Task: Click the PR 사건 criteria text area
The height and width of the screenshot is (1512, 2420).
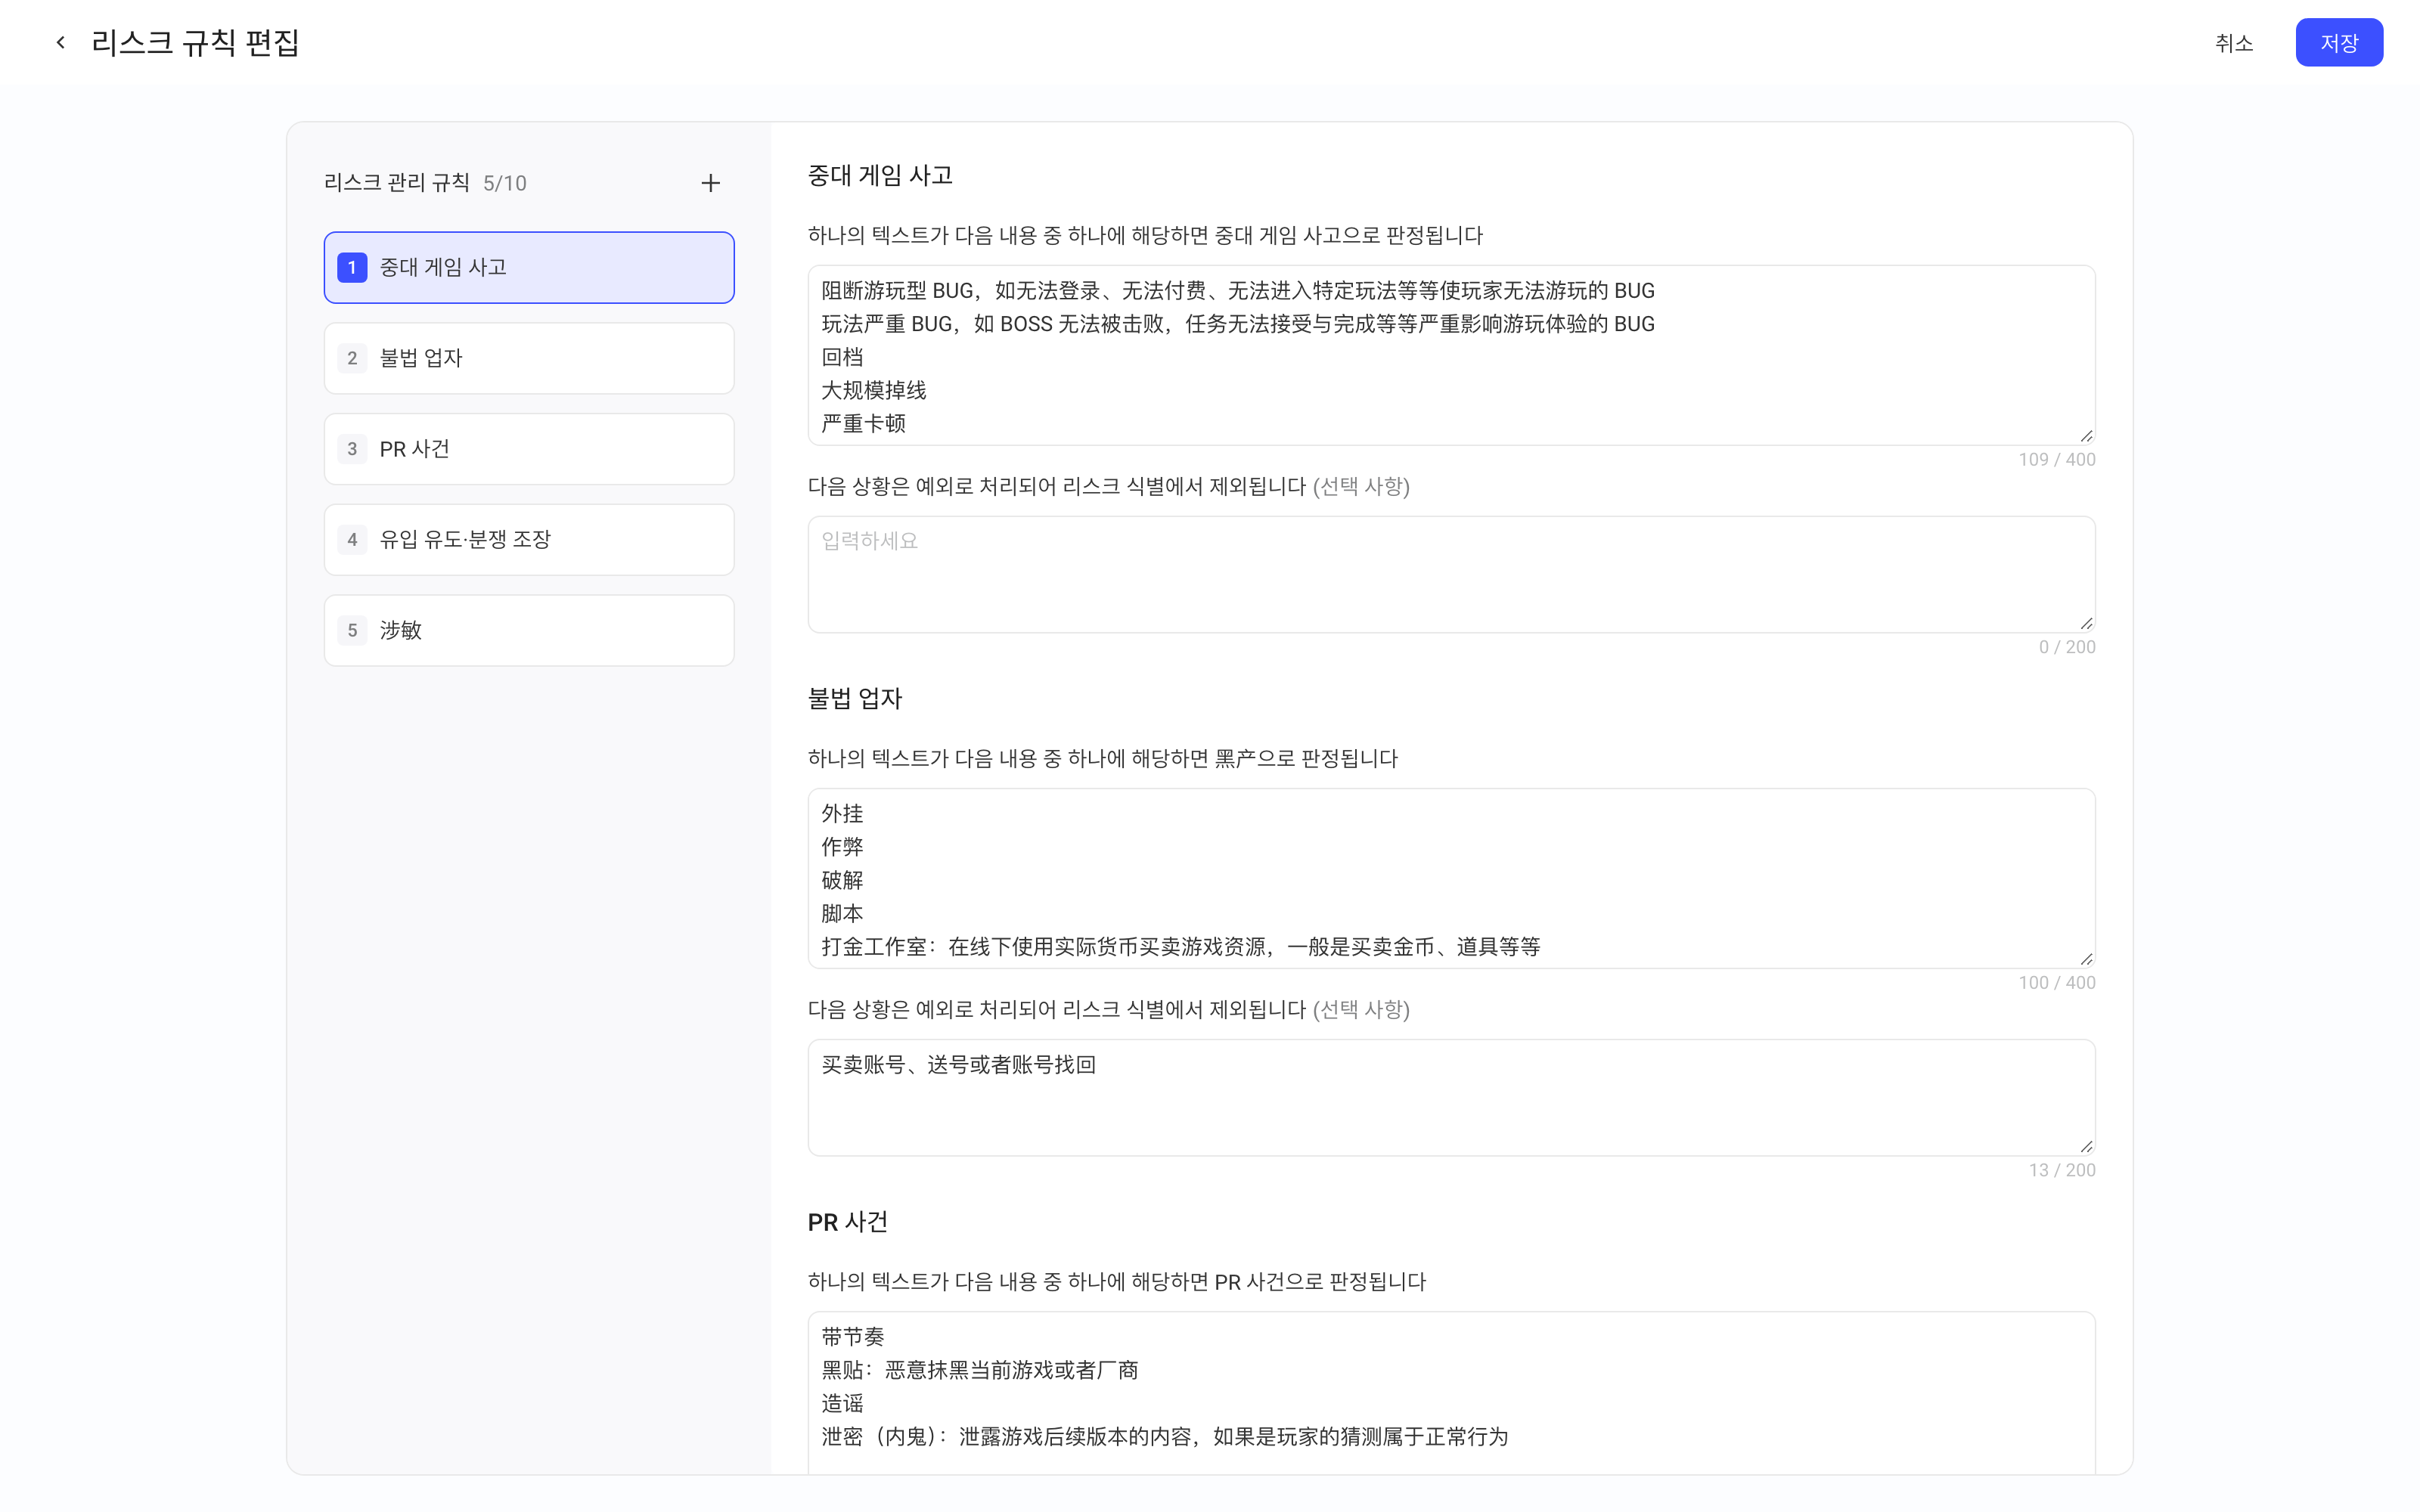Action: [1451, 1392]
